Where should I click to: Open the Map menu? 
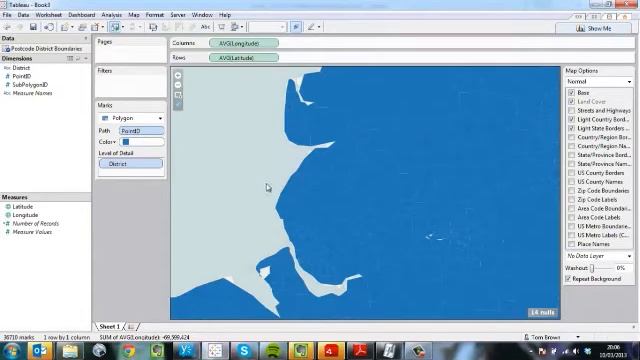click(134, 15)
